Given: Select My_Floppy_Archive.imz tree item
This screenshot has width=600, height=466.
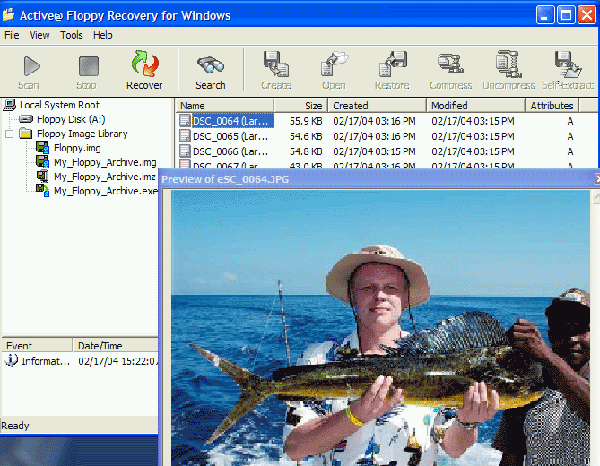Looking at the screenshot, I should [x=105, y=176].
